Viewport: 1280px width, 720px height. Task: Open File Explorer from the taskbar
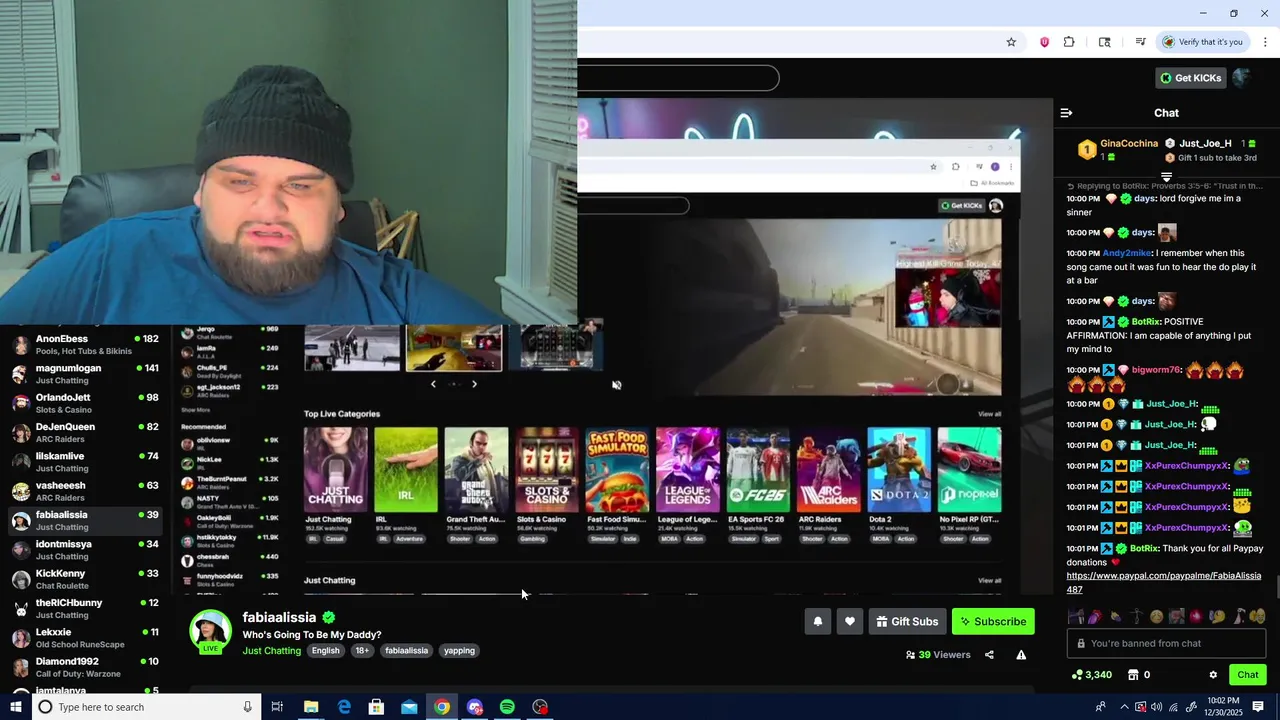311,707
